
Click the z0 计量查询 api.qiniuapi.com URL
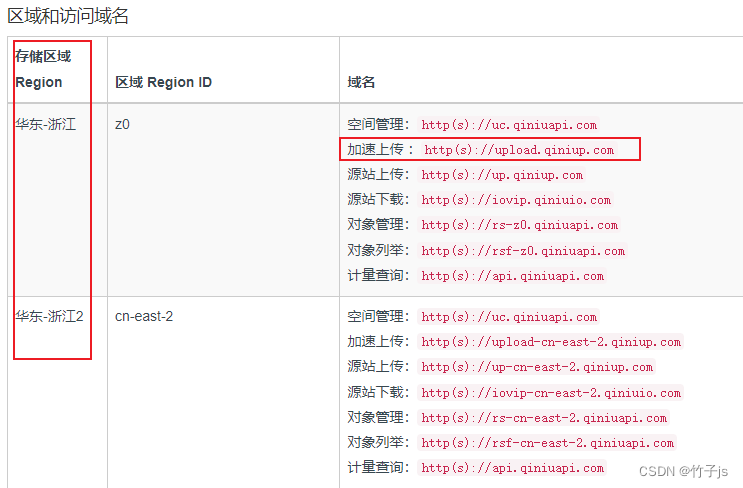(512, 276)
